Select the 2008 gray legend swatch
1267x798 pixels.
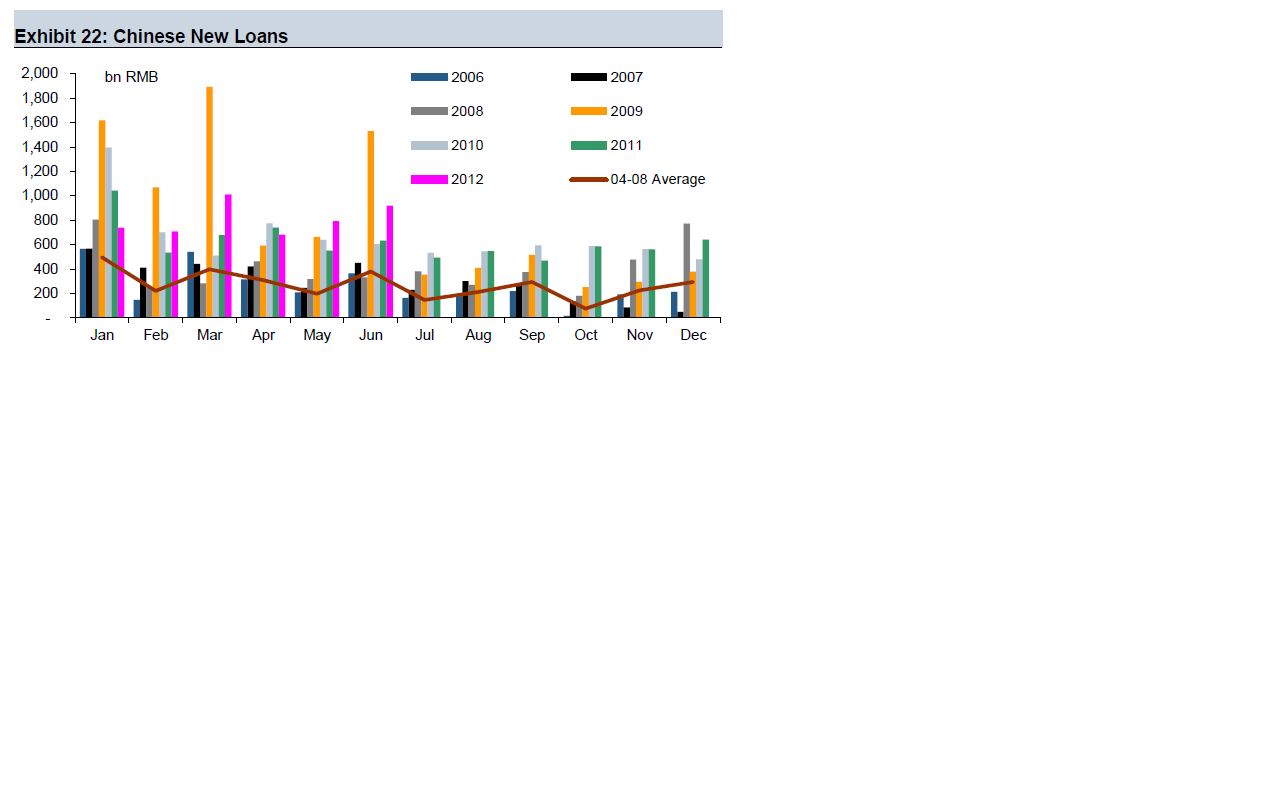click(429, 112)
